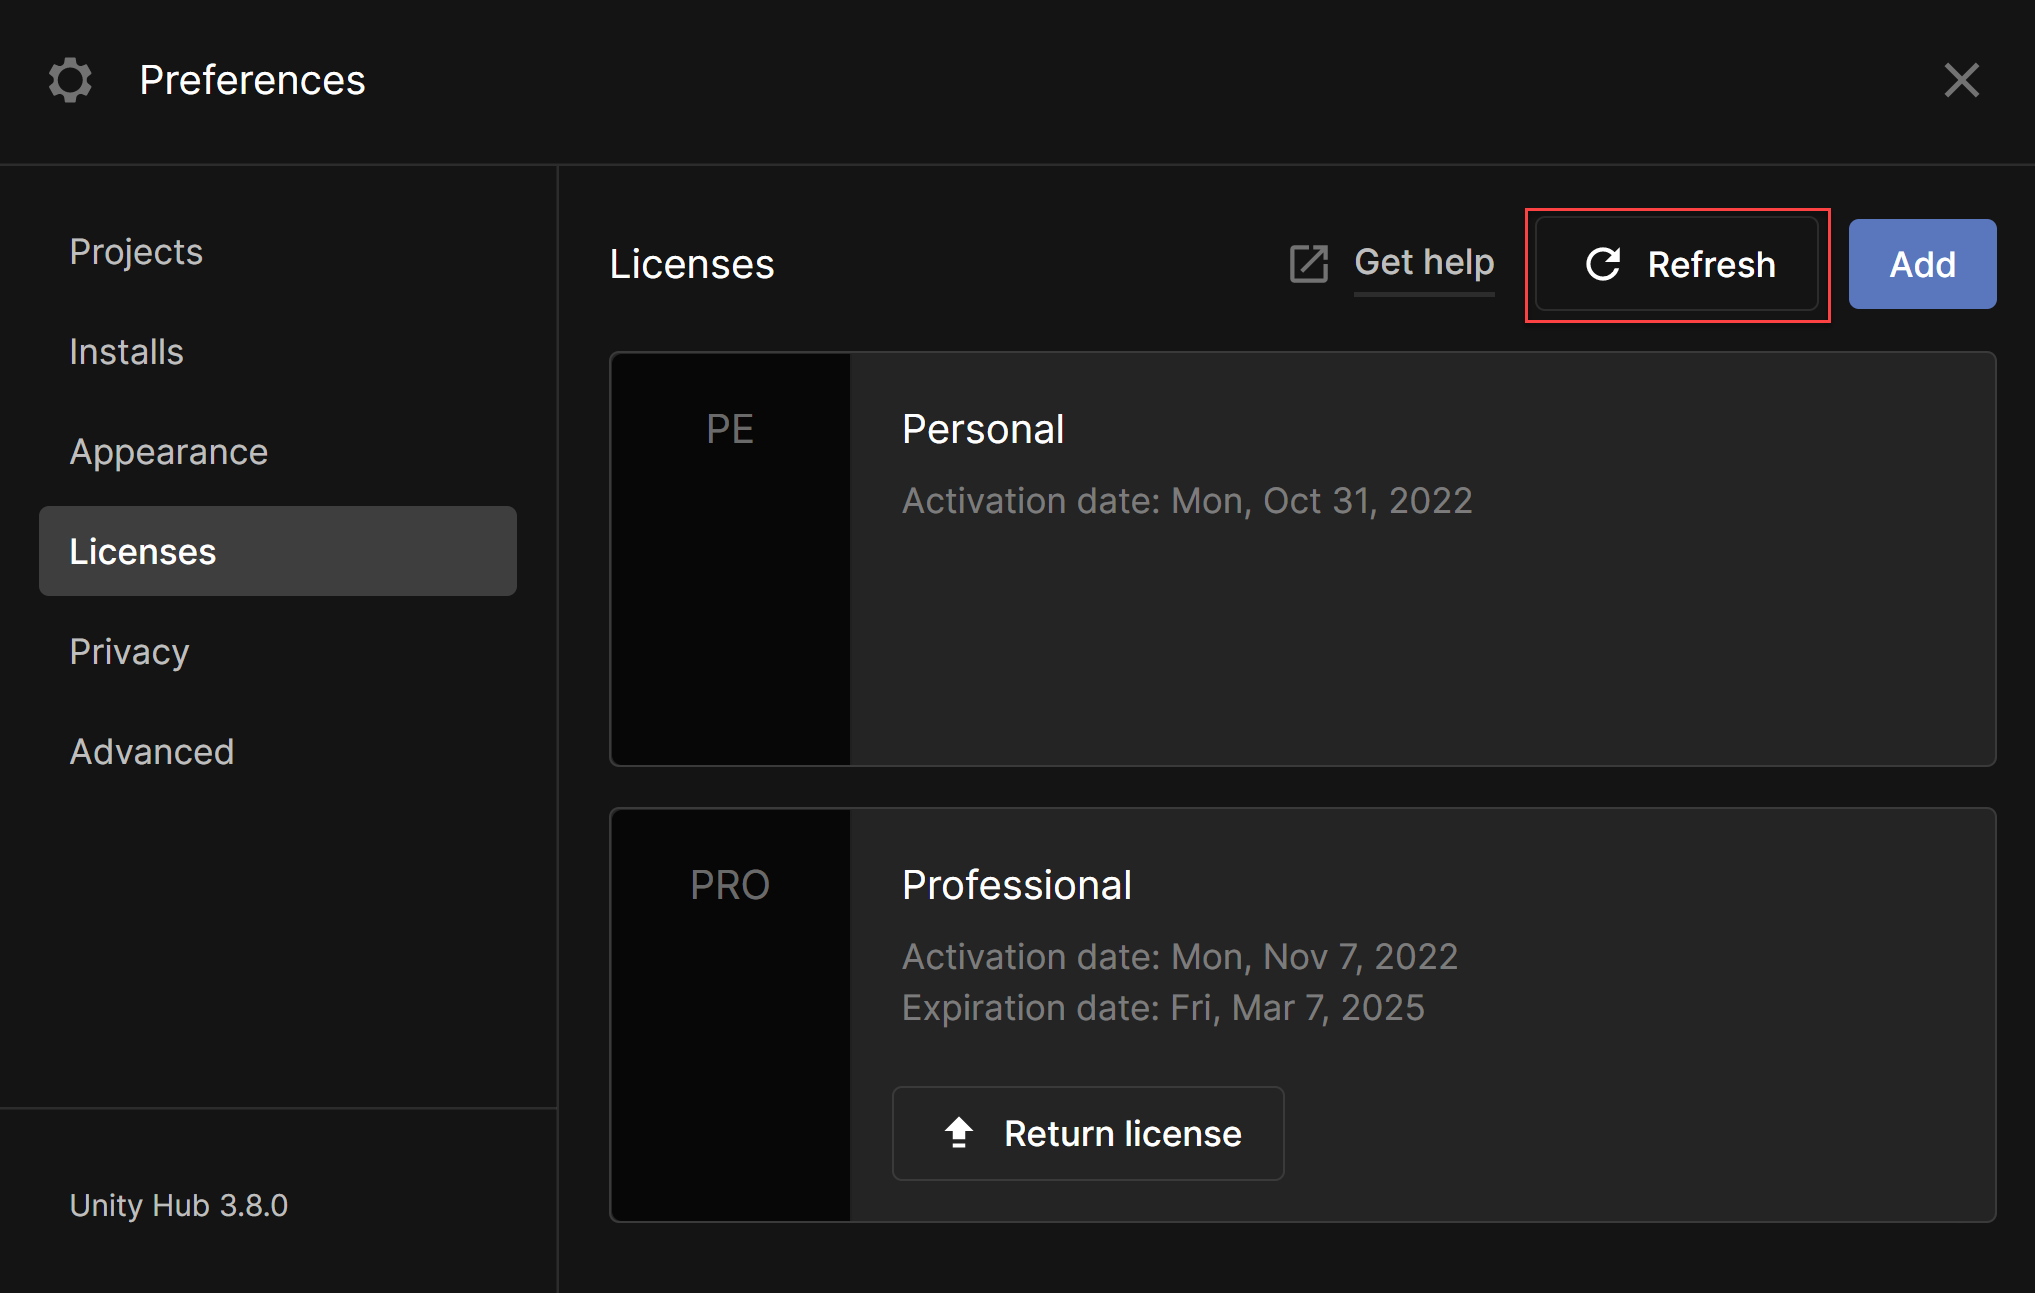This screenshot has height=1293, width=2035.
Task: Switch to Appearance settings
Action: (x=169, y=452)
